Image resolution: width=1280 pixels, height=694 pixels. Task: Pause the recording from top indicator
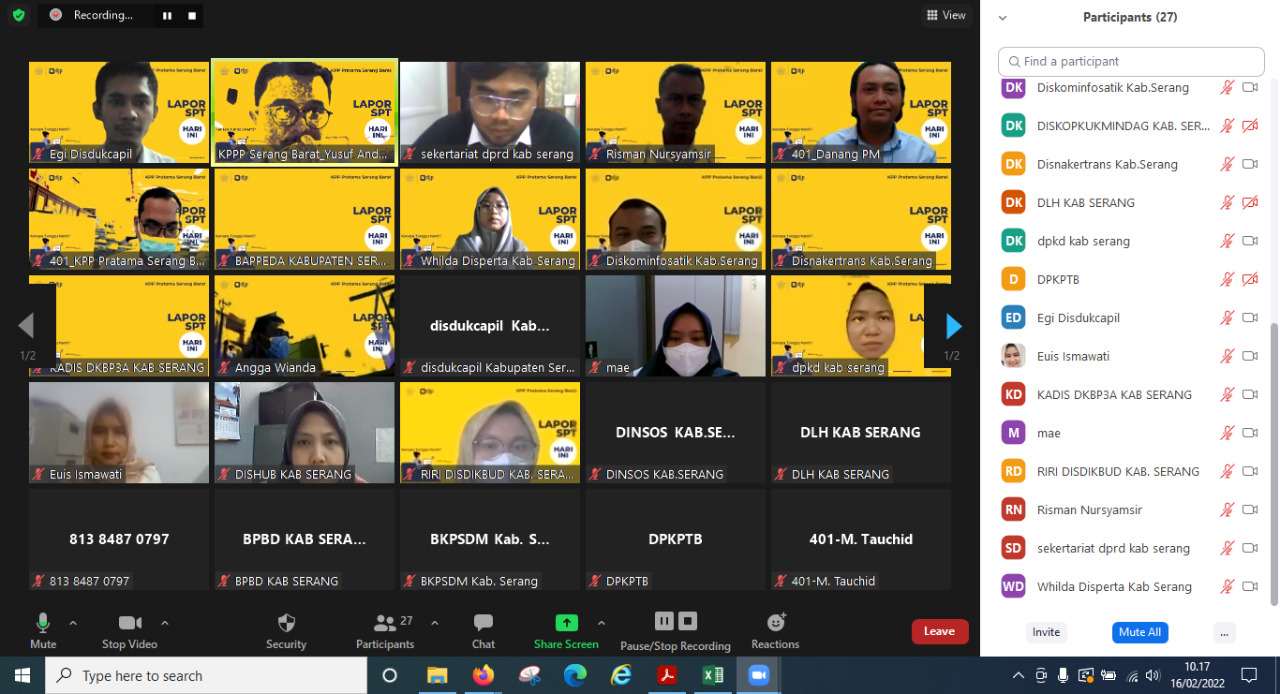[x=167, y=15]
